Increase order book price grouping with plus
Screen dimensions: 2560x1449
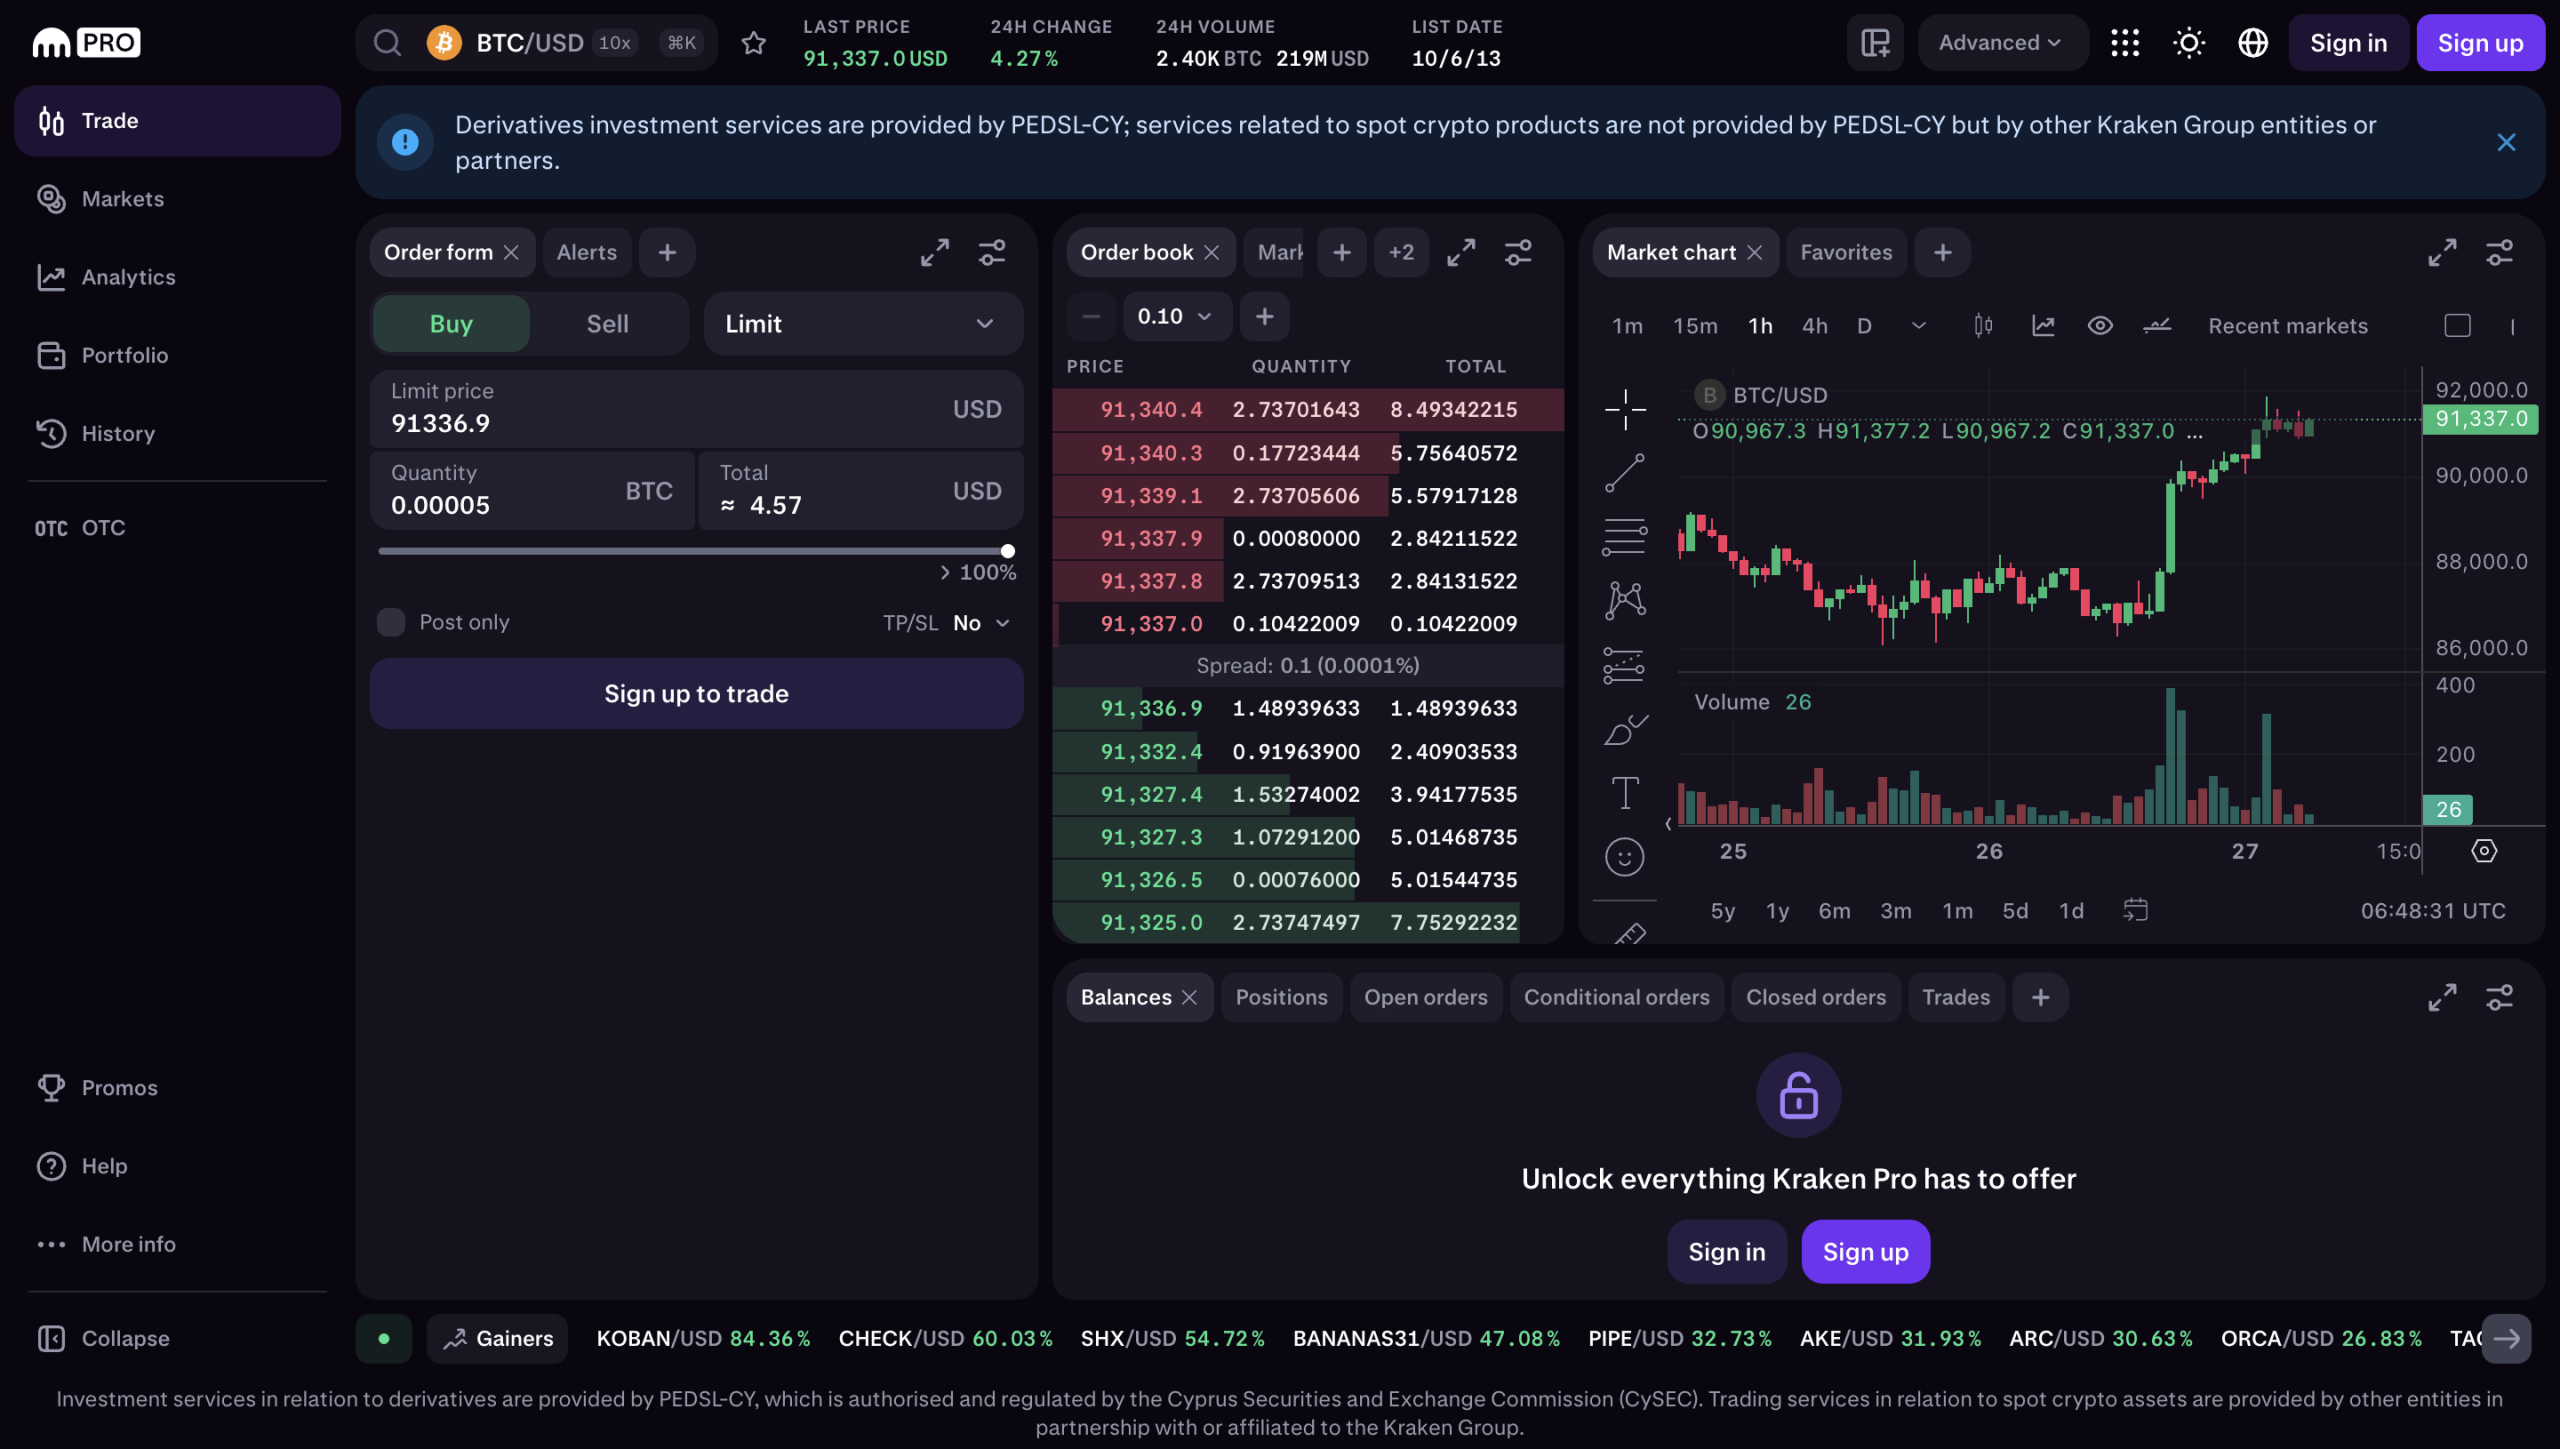[x=1264, y=316]
